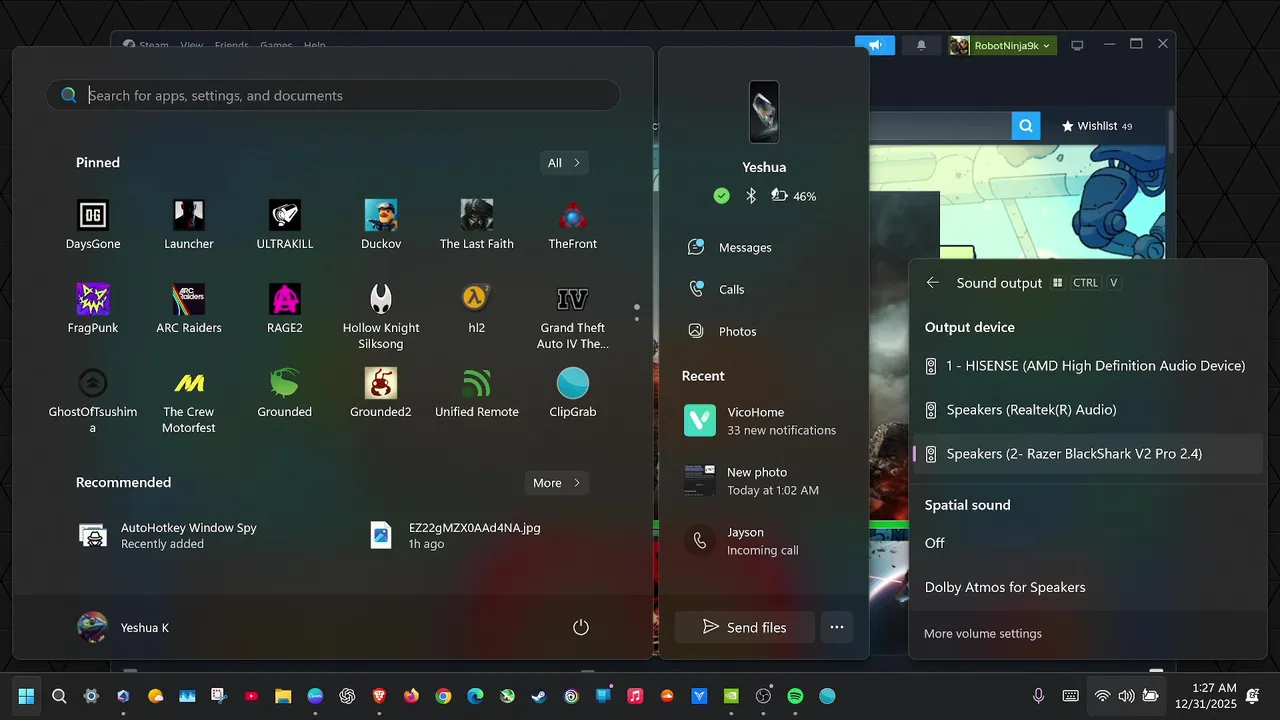
Task: Open EZ22gMZX0AAd4NA.jpg recommended file
Action: click(x=457, y=536)
